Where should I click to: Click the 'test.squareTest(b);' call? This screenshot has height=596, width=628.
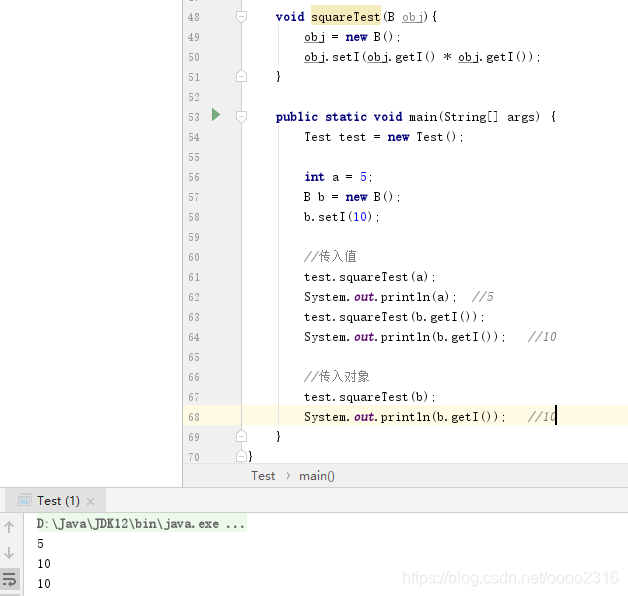(369, 397)
